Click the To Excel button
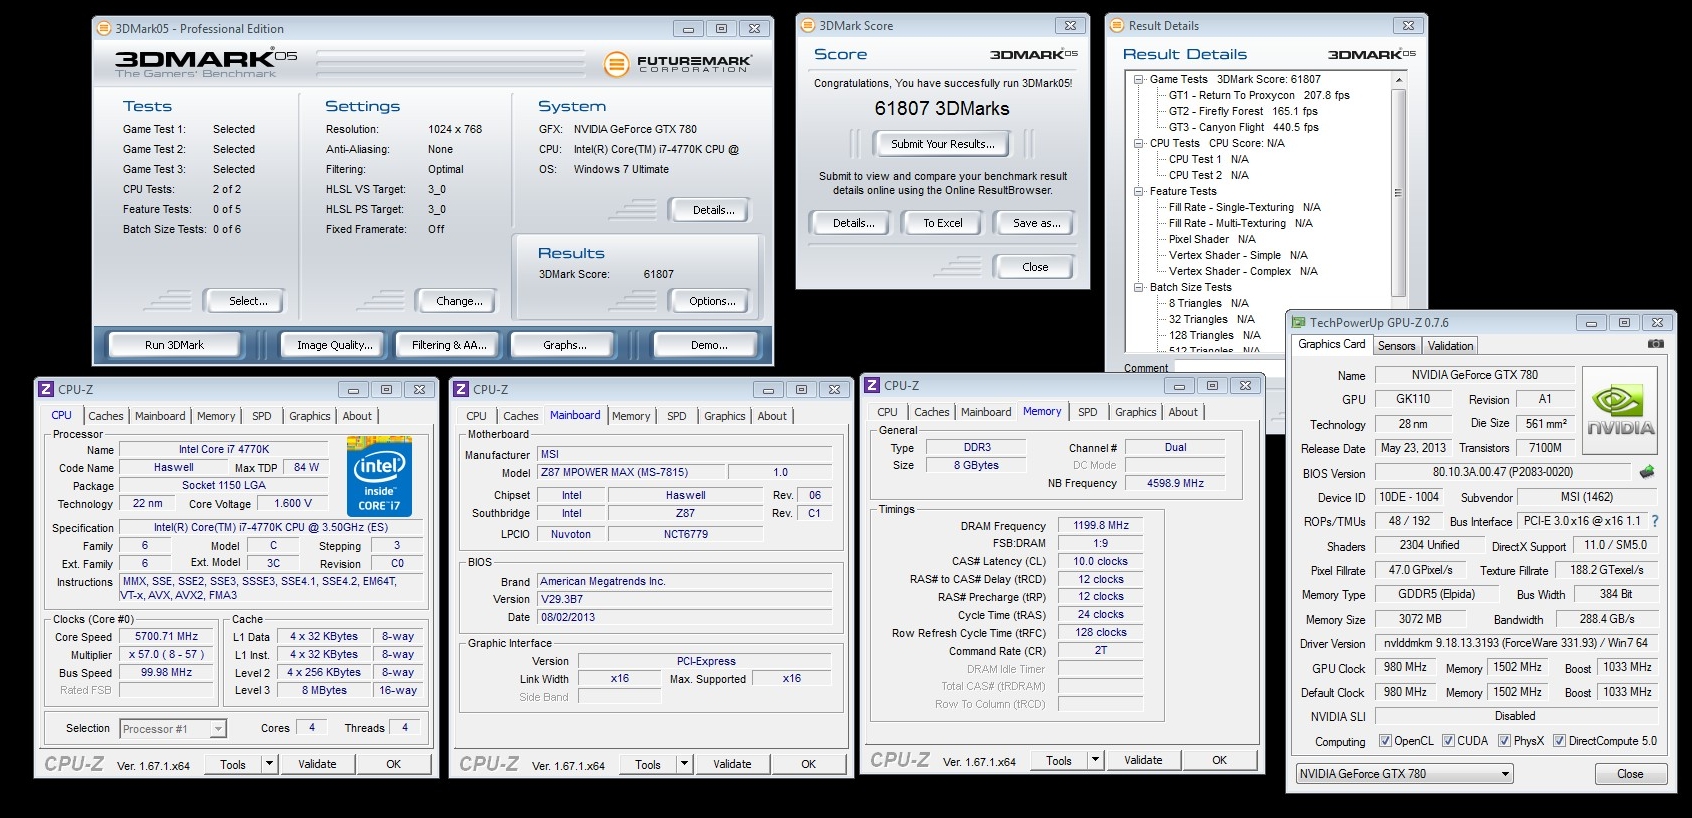The height and width of the screenshot is (818, 1692). click(x=942, y=223)
